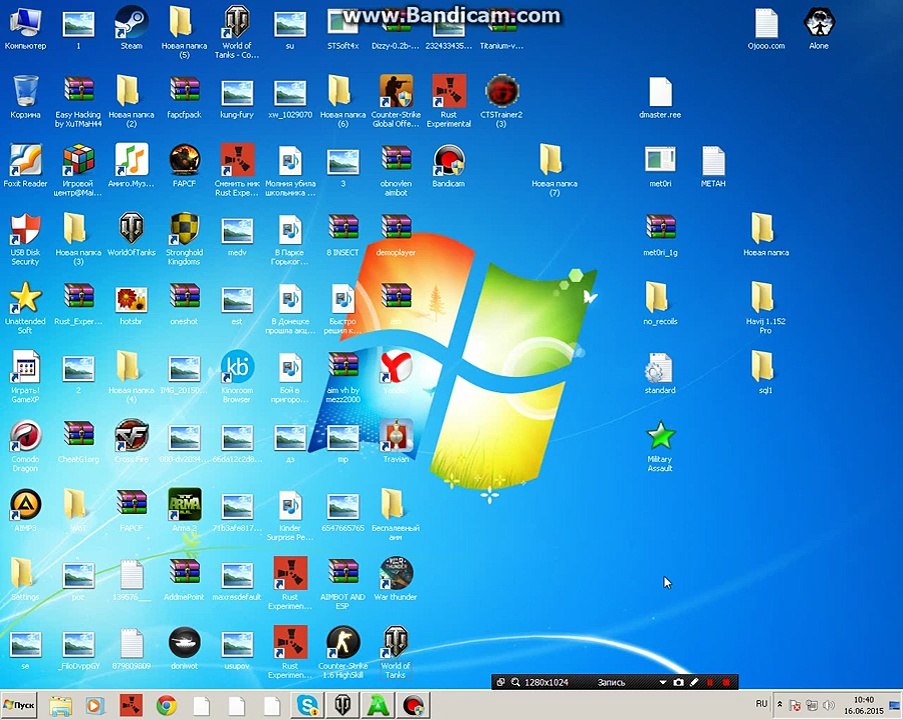The image size is (903, 720).
Task: Open Skype from taskbar
Action: point(307,706)
